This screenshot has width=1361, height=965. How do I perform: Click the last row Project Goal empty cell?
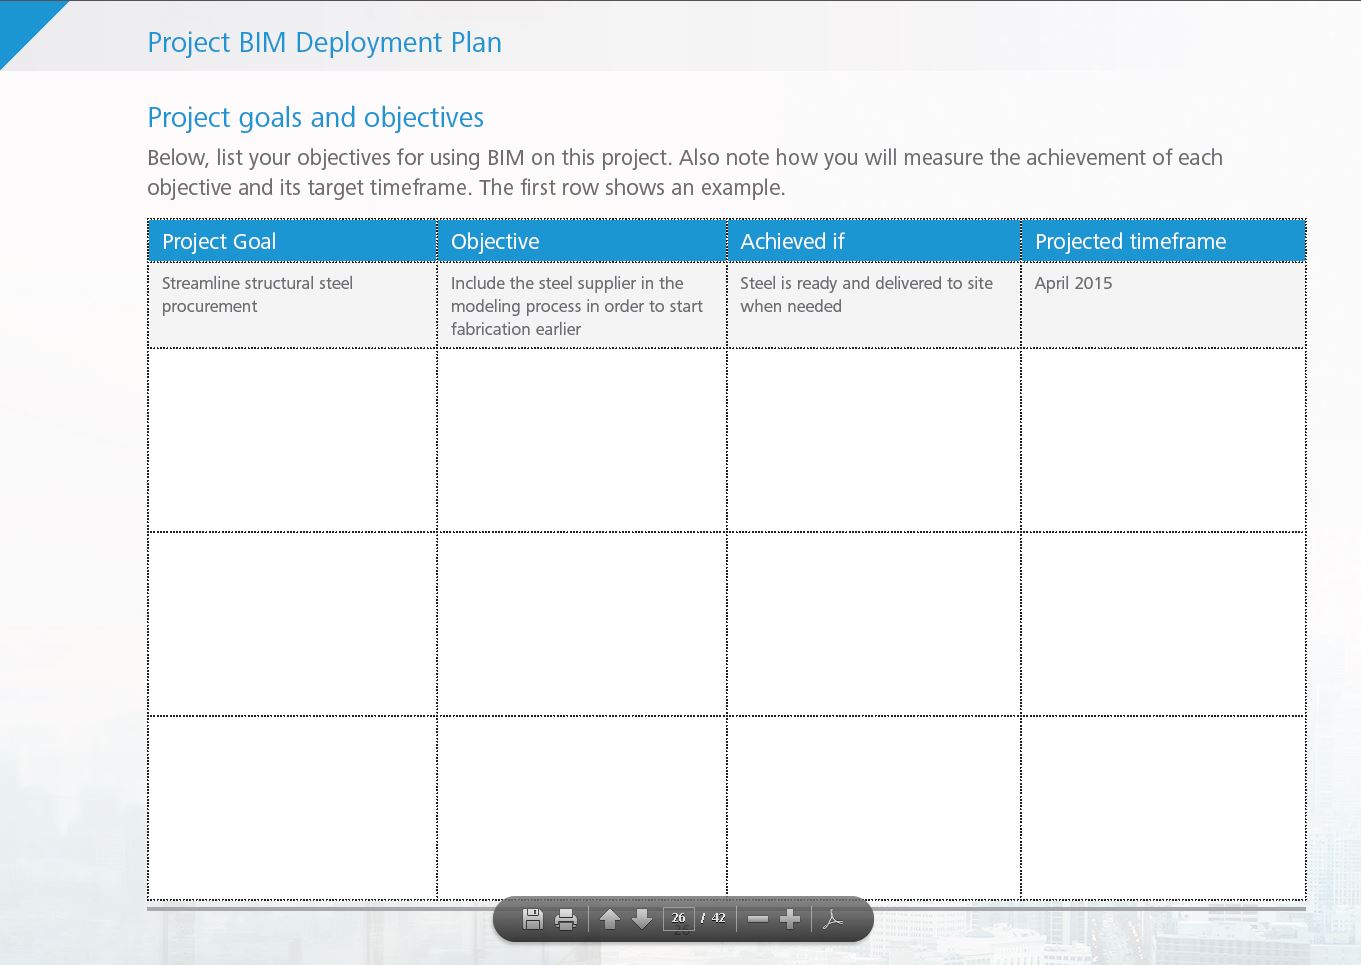(x=292, y=807)
